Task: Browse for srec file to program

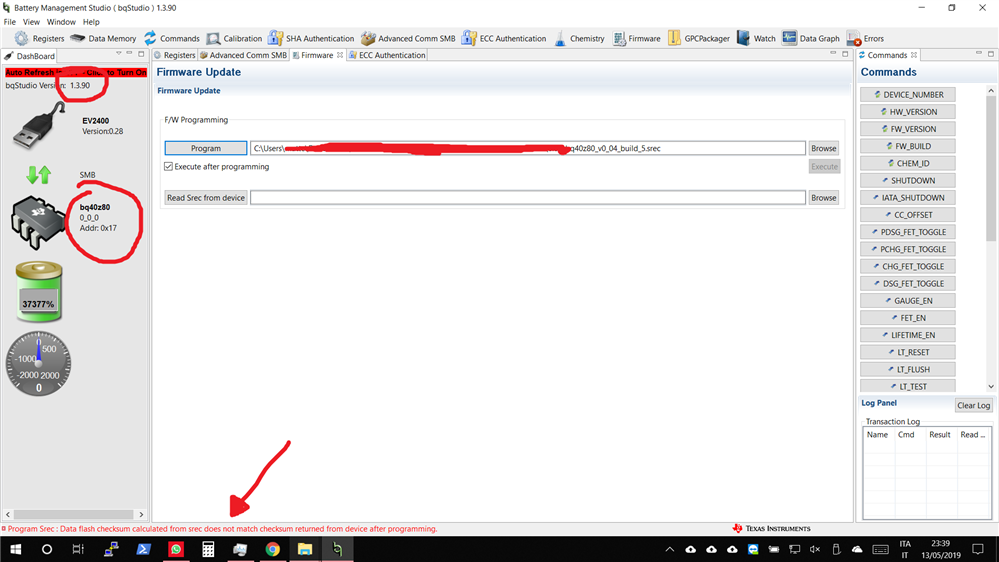Action: tap(823, 148)
